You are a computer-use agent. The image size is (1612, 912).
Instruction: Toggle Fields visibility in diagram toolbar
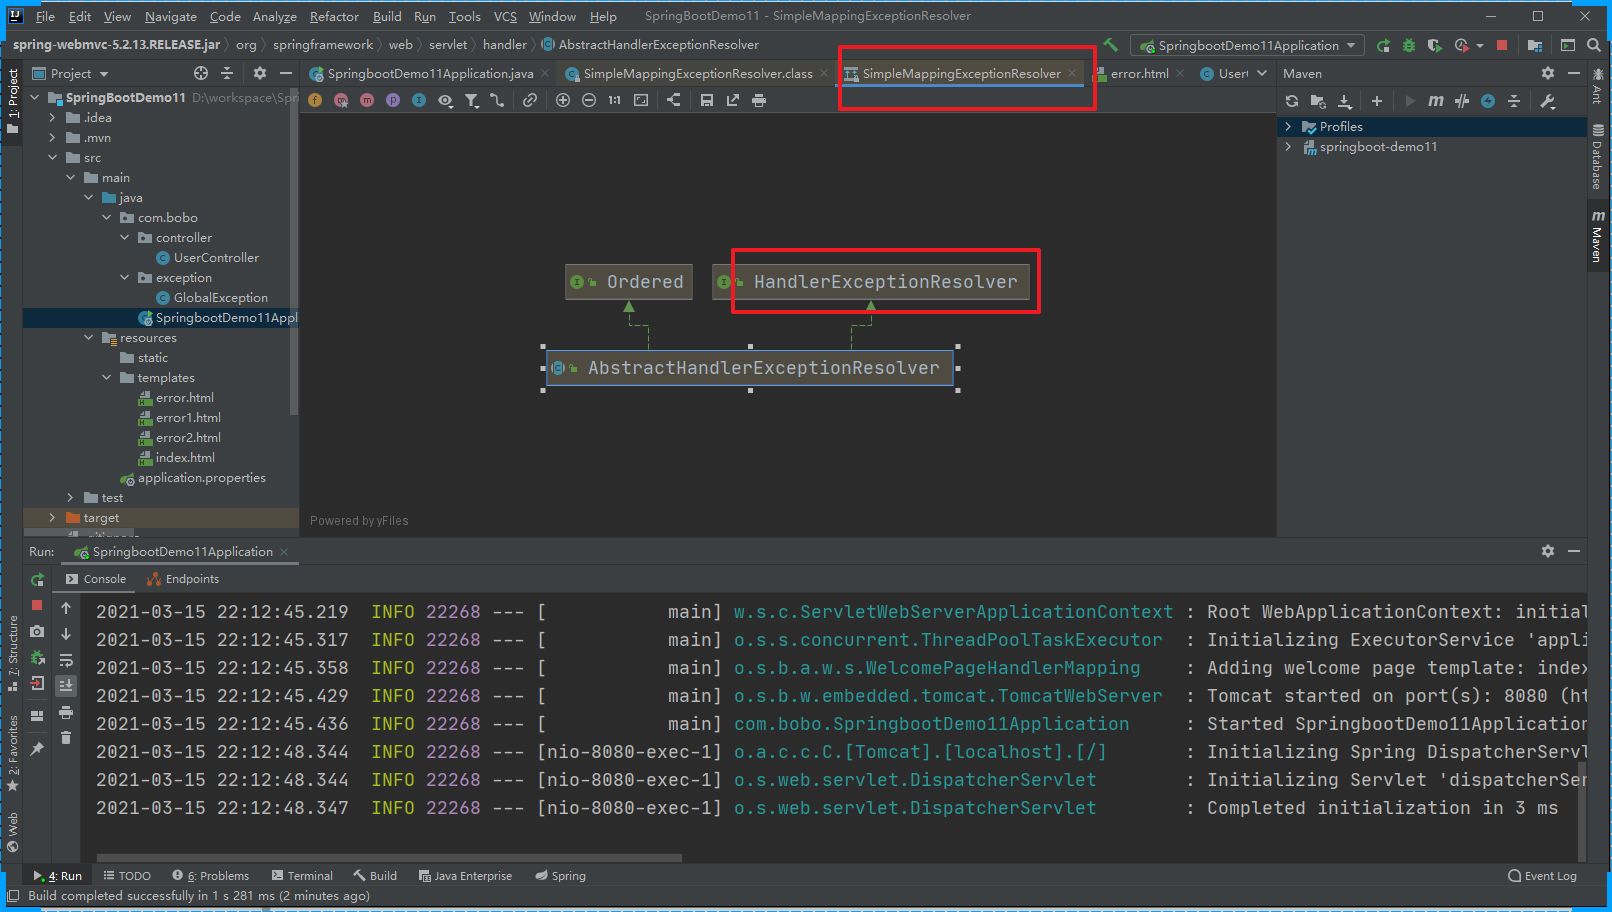tap(315, 100)
